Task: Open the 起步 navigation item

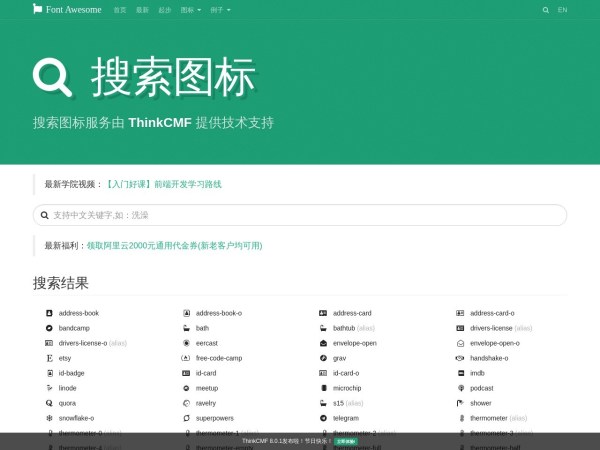Action: [165, 10]
